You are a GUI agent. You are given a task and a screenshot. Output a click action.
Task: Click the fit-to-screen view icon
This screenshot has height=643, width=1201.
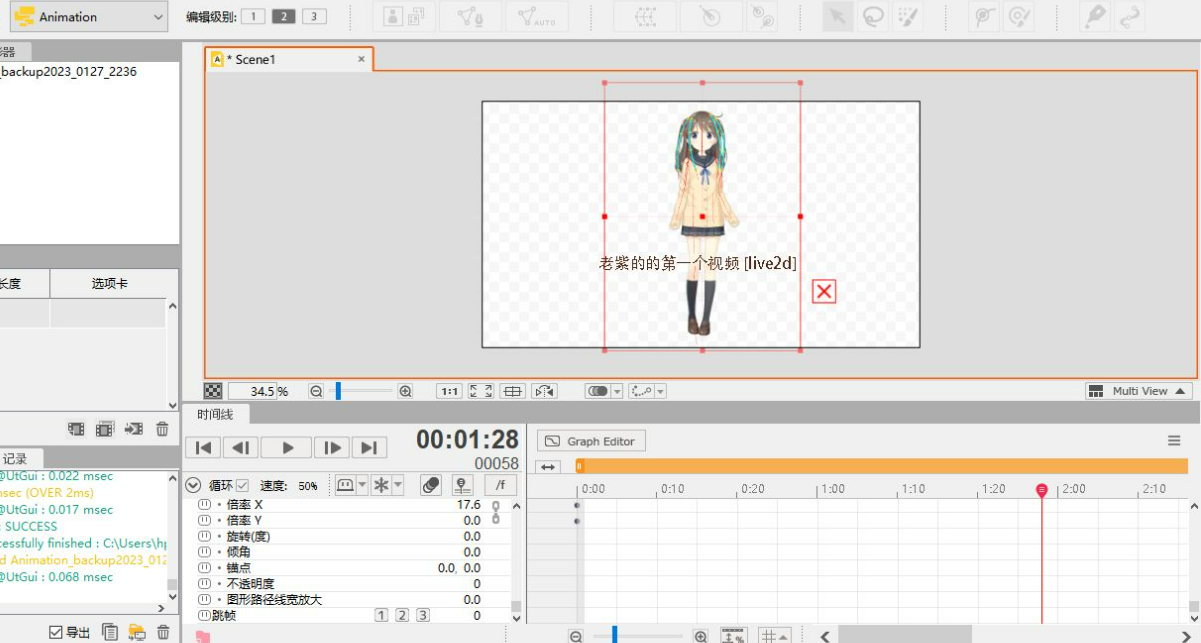(481, 392)
